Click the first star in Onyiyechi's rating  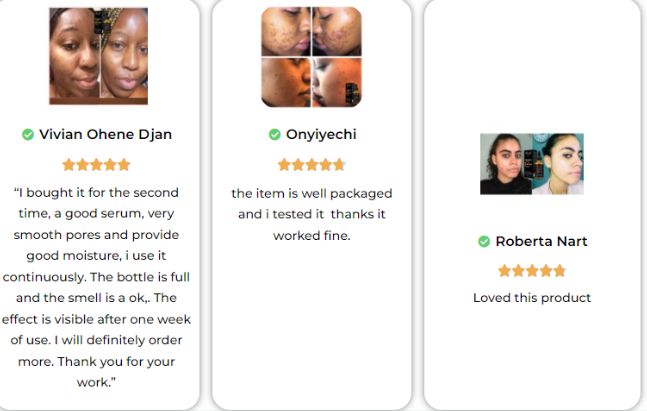click(284, 165)
